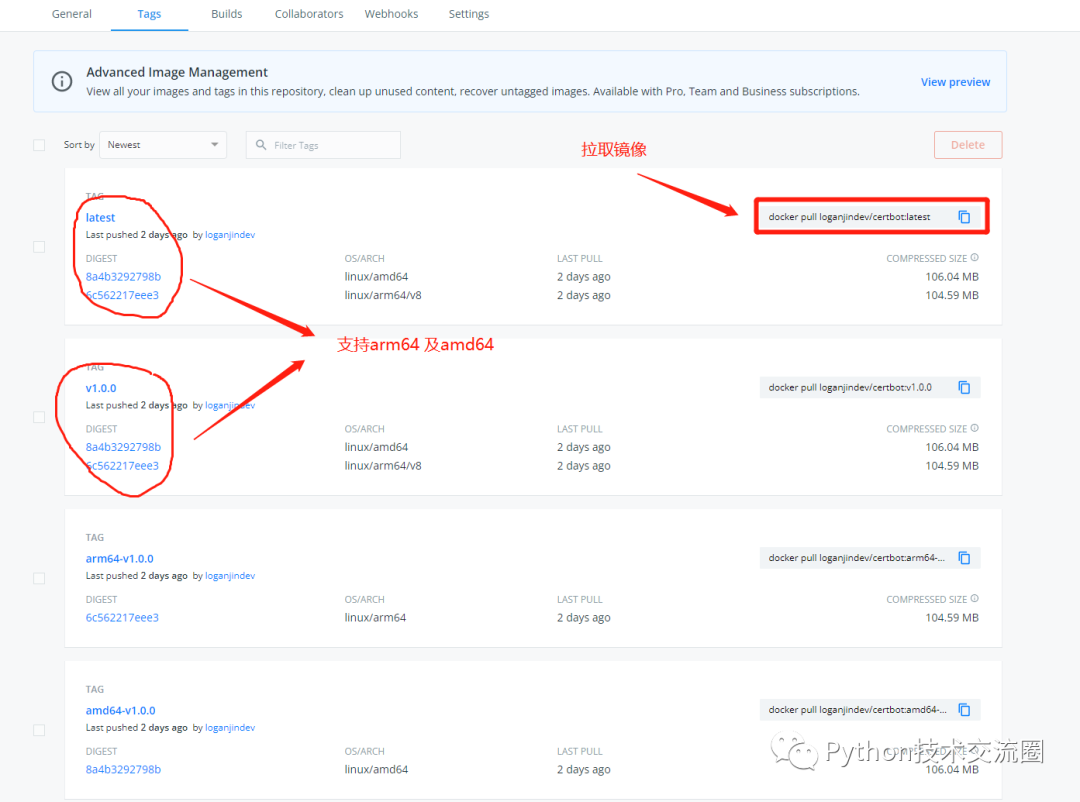Expand the sort dropdown arrow
The height and width of the screenshot is (802, 1080).
tap(214, 145)
